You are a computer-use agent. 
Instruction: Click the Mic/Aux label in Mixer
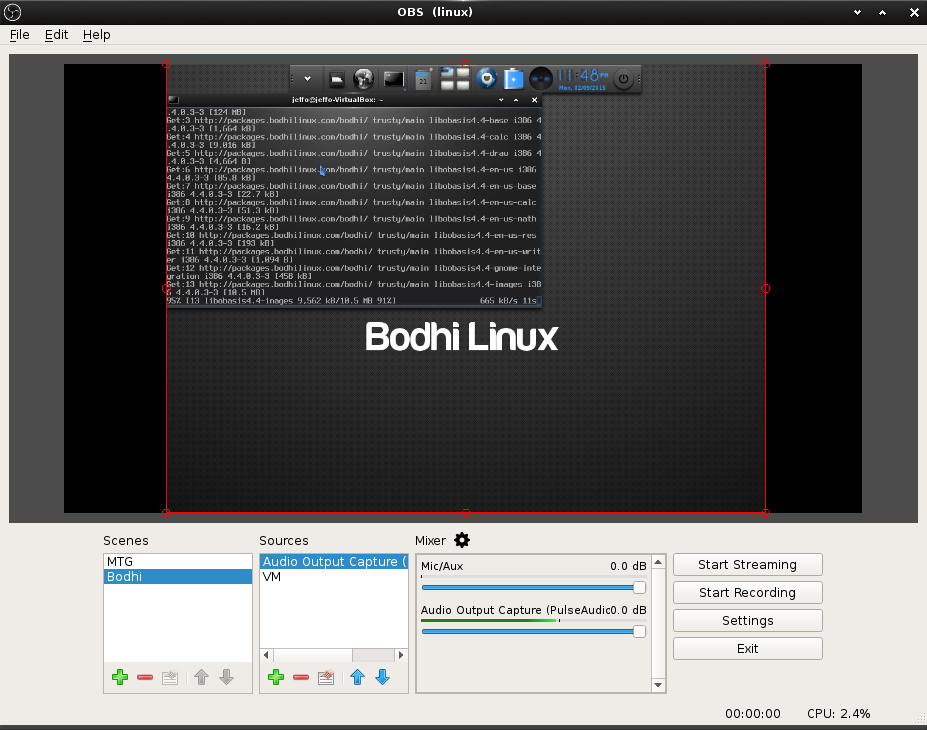[x=442, y=566]
